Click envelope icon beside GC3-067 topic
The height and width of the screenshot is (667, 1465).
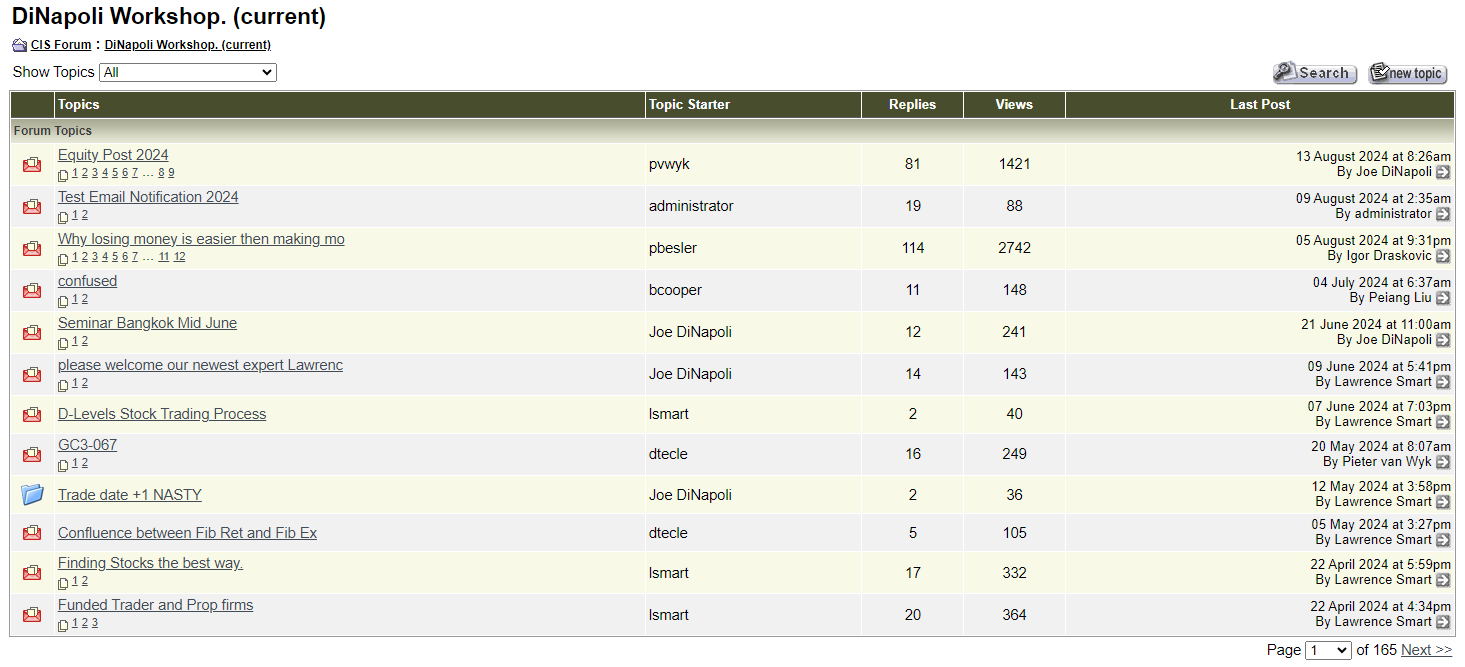click(x=32, y=454)
